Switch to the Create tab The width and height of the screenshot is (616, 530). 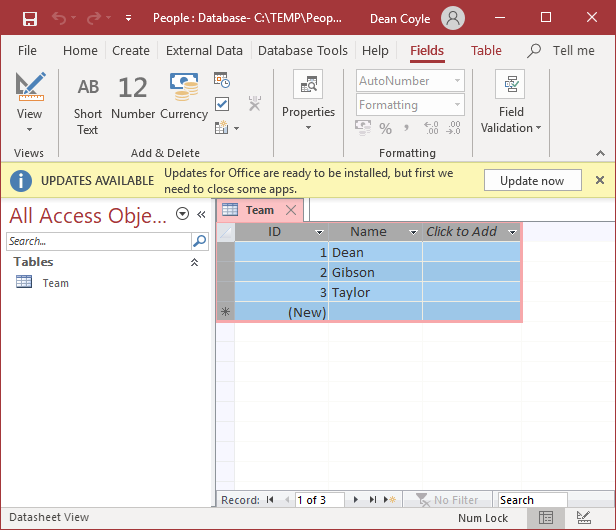point(131,51)
